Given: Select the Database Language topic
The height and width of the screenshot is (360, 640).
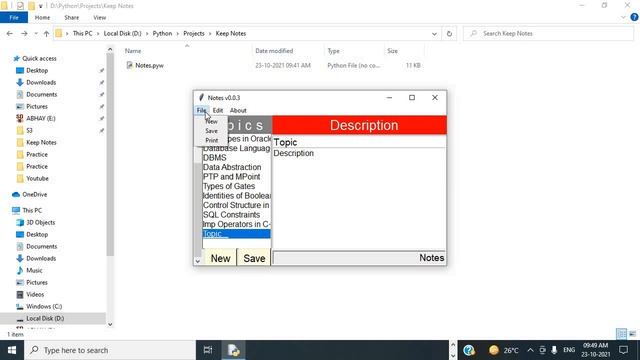Looking at the screenshot, I should click(x=236, y=148).
